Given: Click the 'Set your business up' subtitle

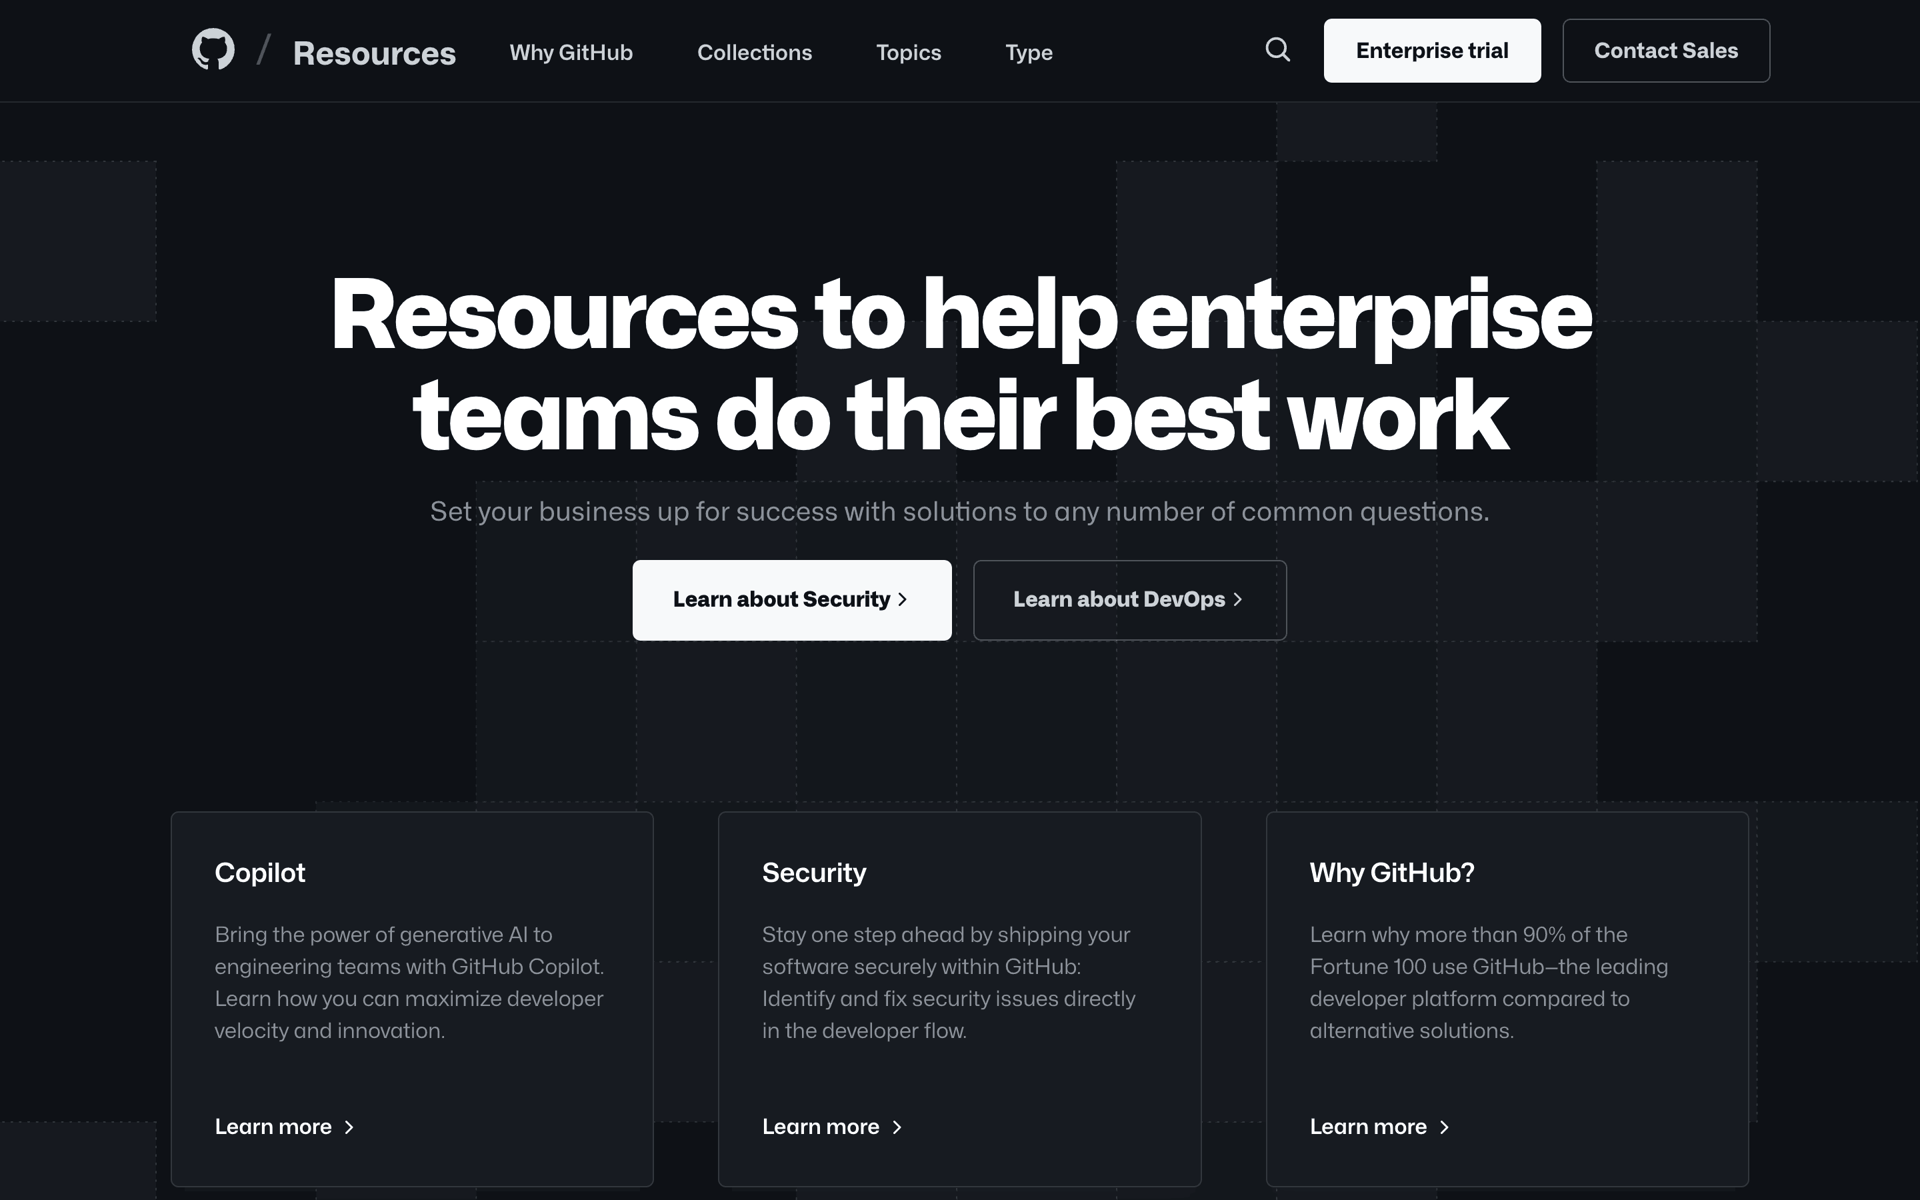Looking at the screenshot, I should (x=960, y=511).
